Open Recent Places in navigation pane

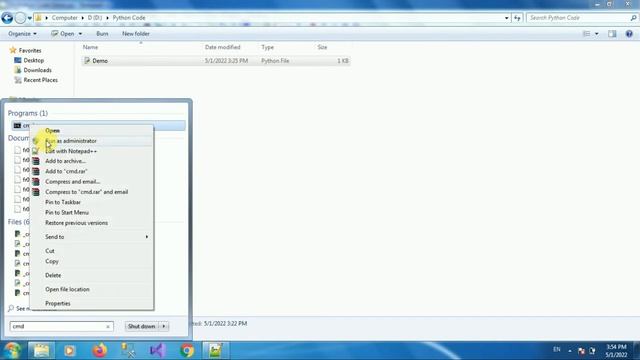coord(40,80)
